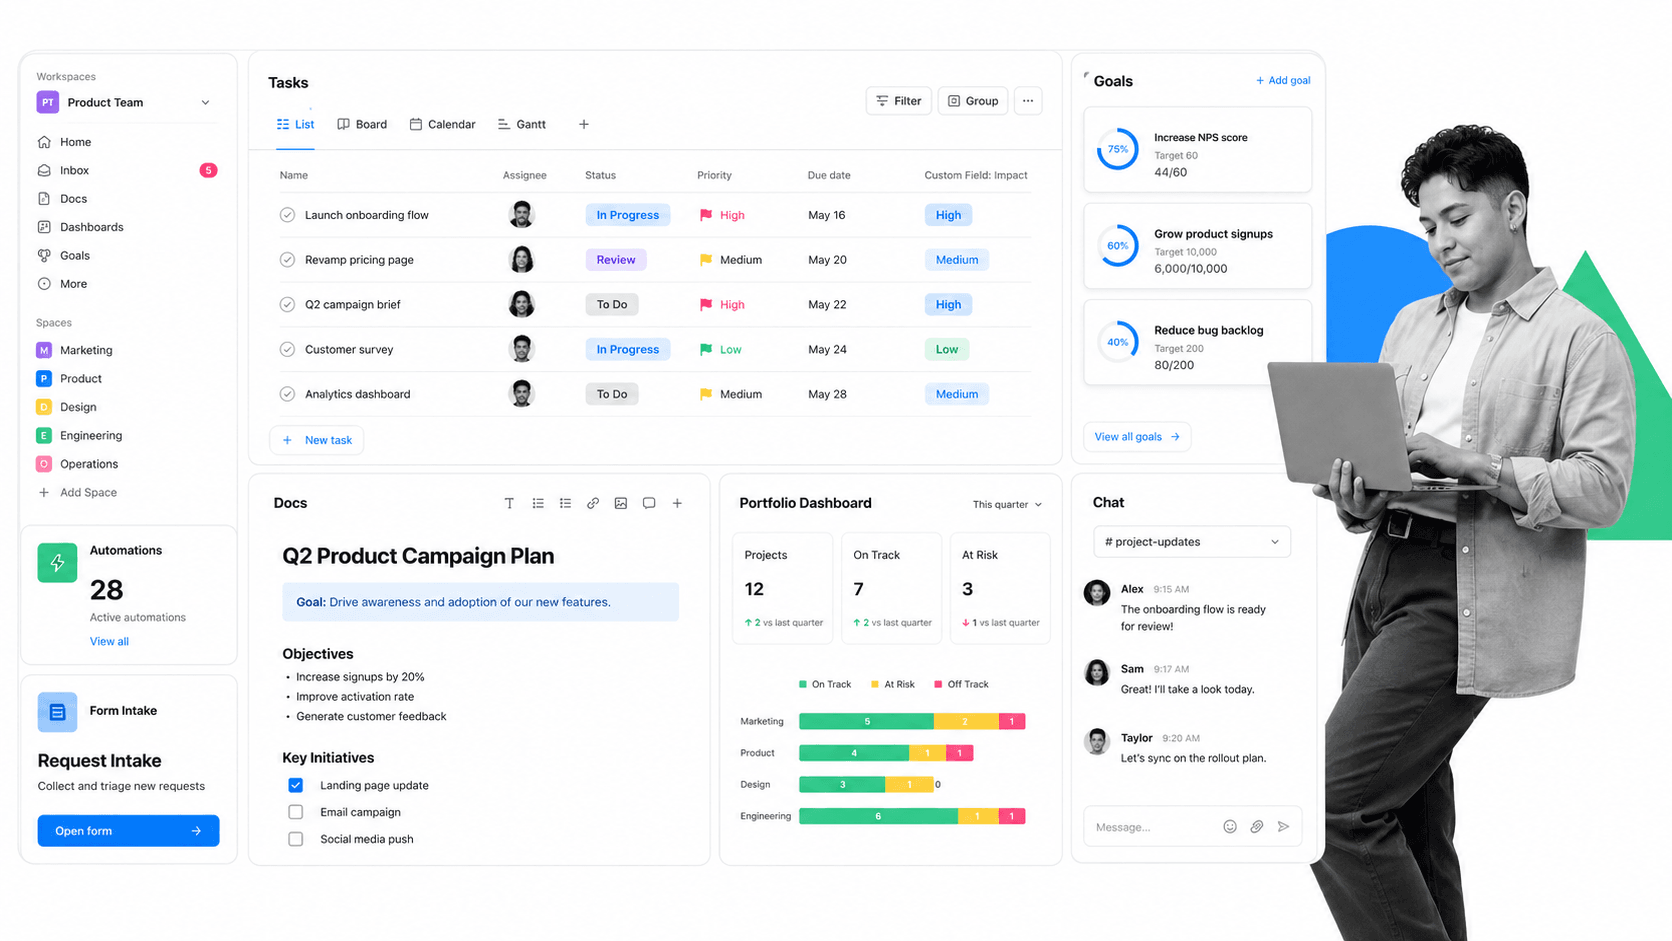Click the Docs comment icon
The width and height of the screenshot is (1672, 941).
pos(649,503)
